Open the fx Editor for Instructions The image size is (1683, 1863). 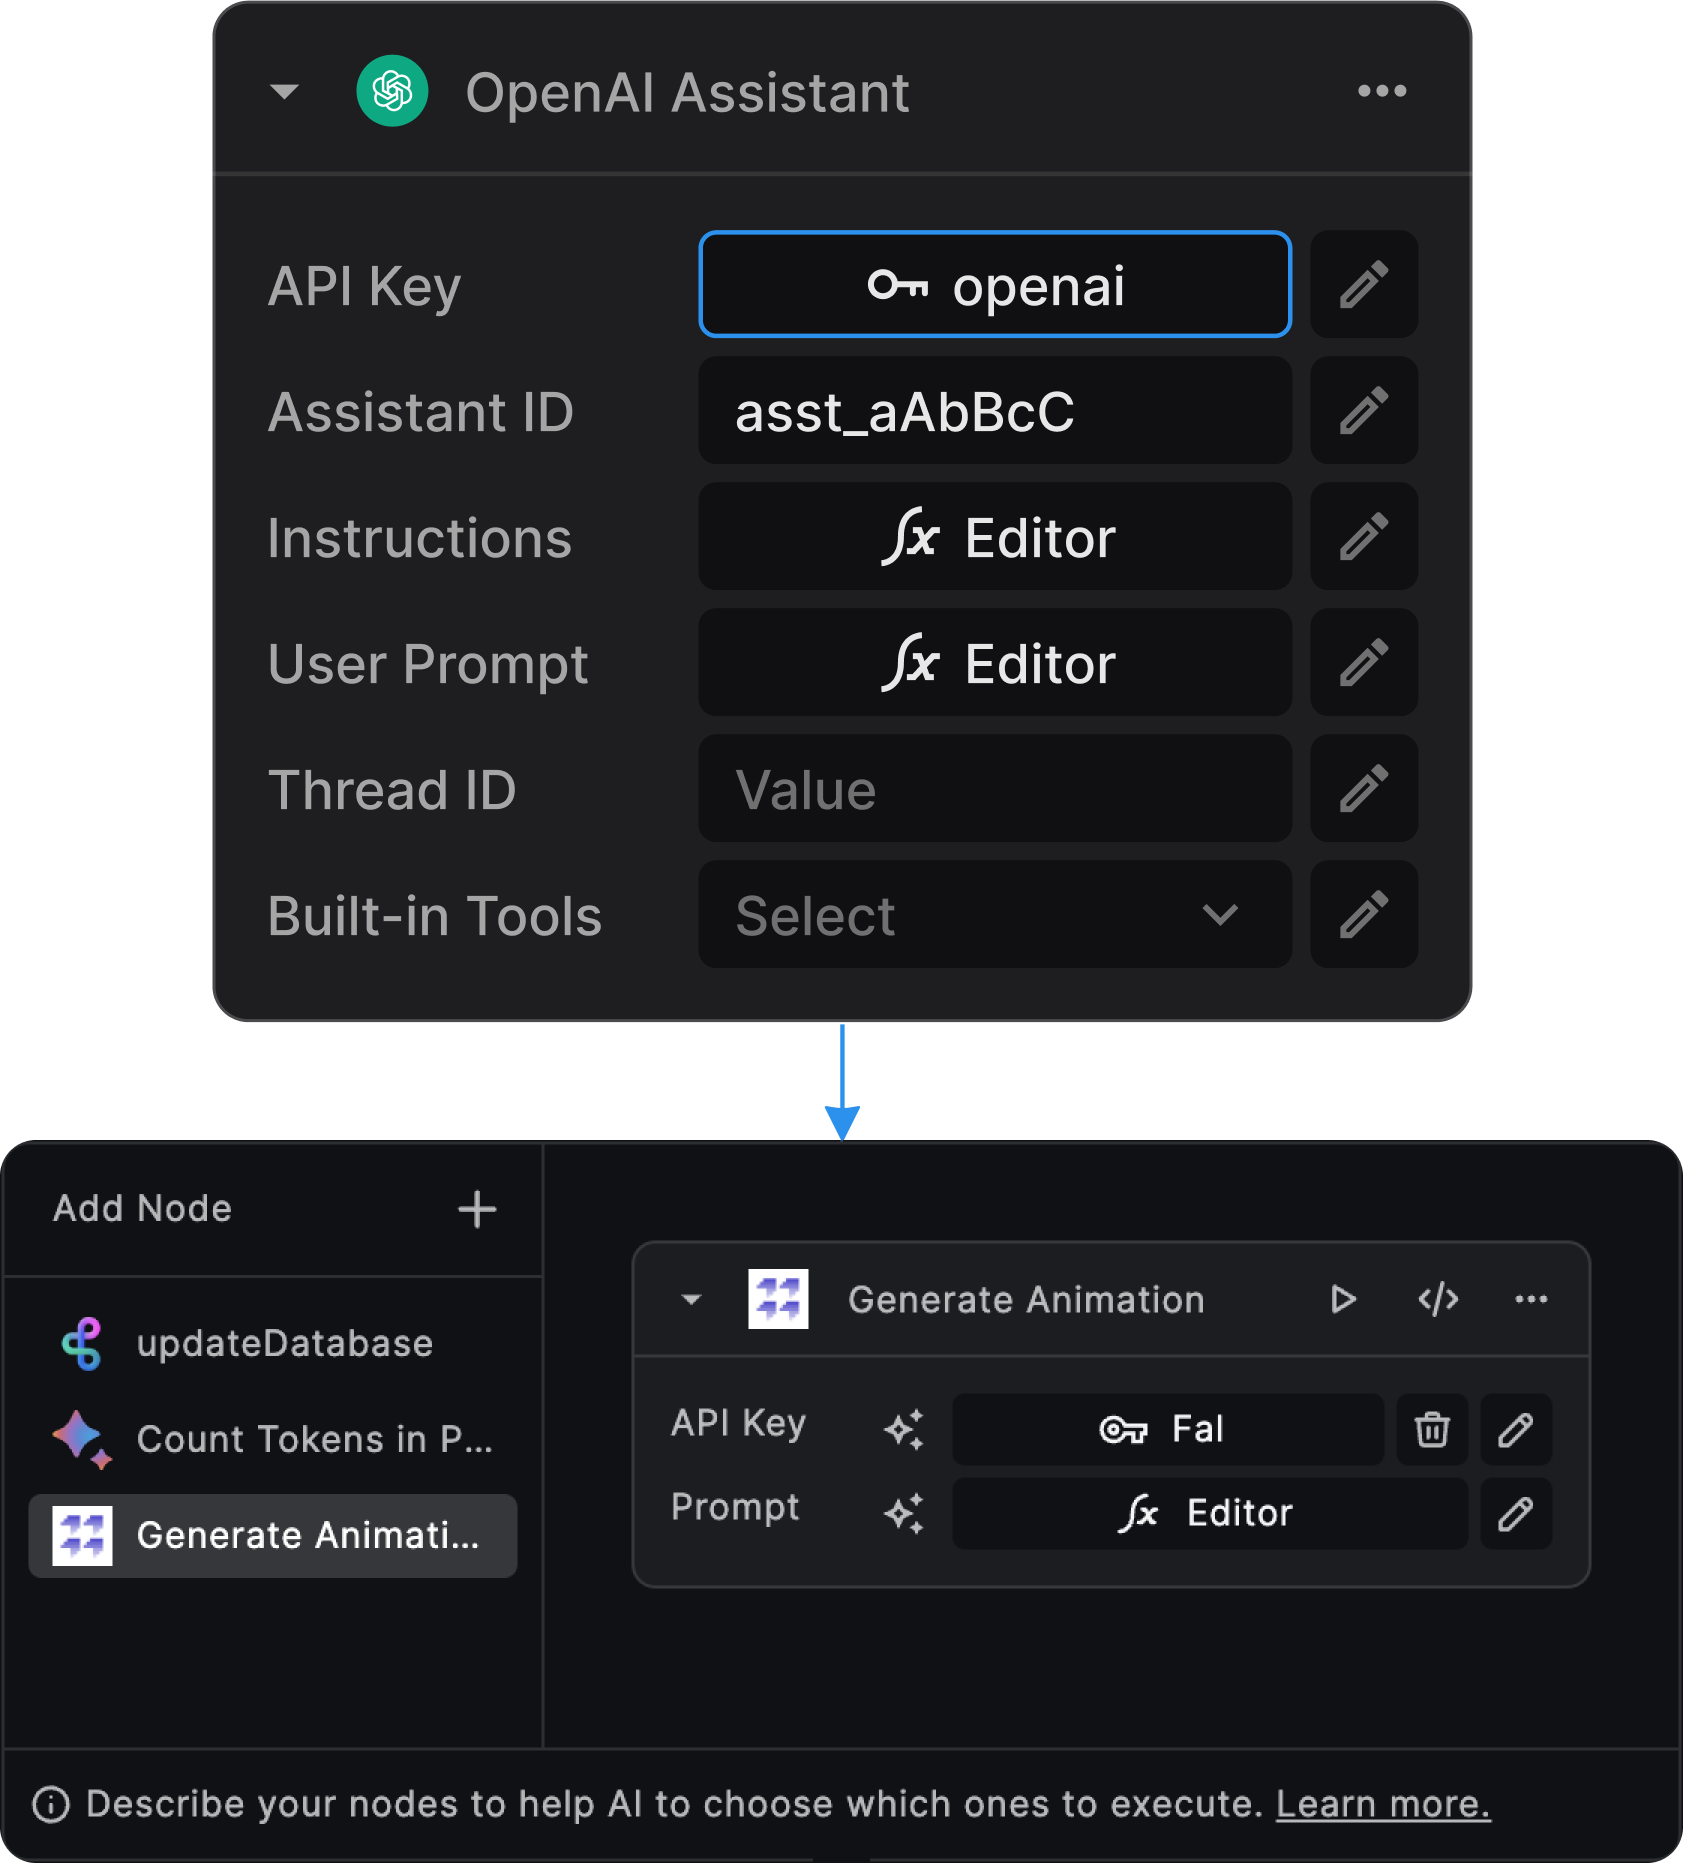coord(994,537)
